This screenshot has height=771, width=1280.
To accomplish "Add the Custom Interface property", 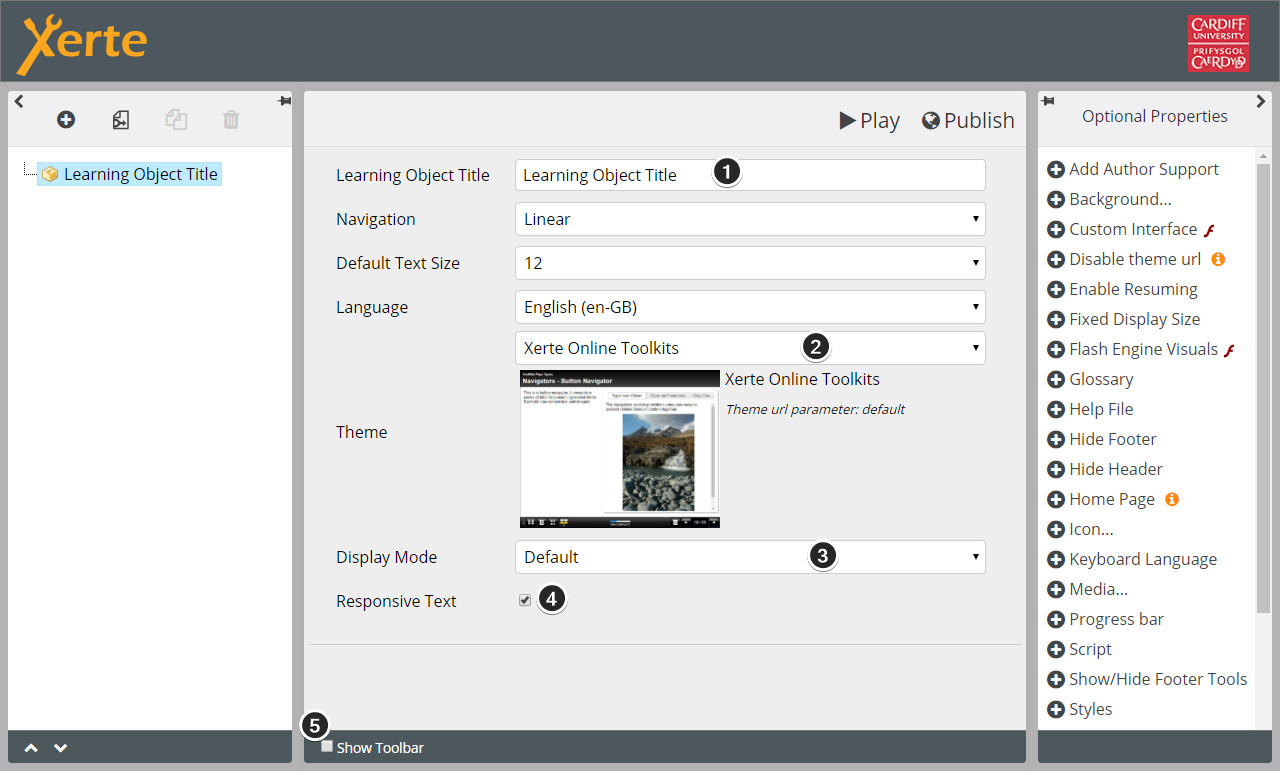I will pyautogui.click(x=1122, y=229).
